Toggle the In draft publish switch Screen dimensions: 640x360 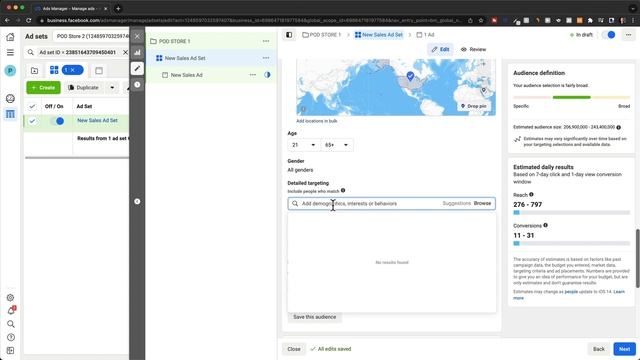pyautogui.click(x=609, y=35)
